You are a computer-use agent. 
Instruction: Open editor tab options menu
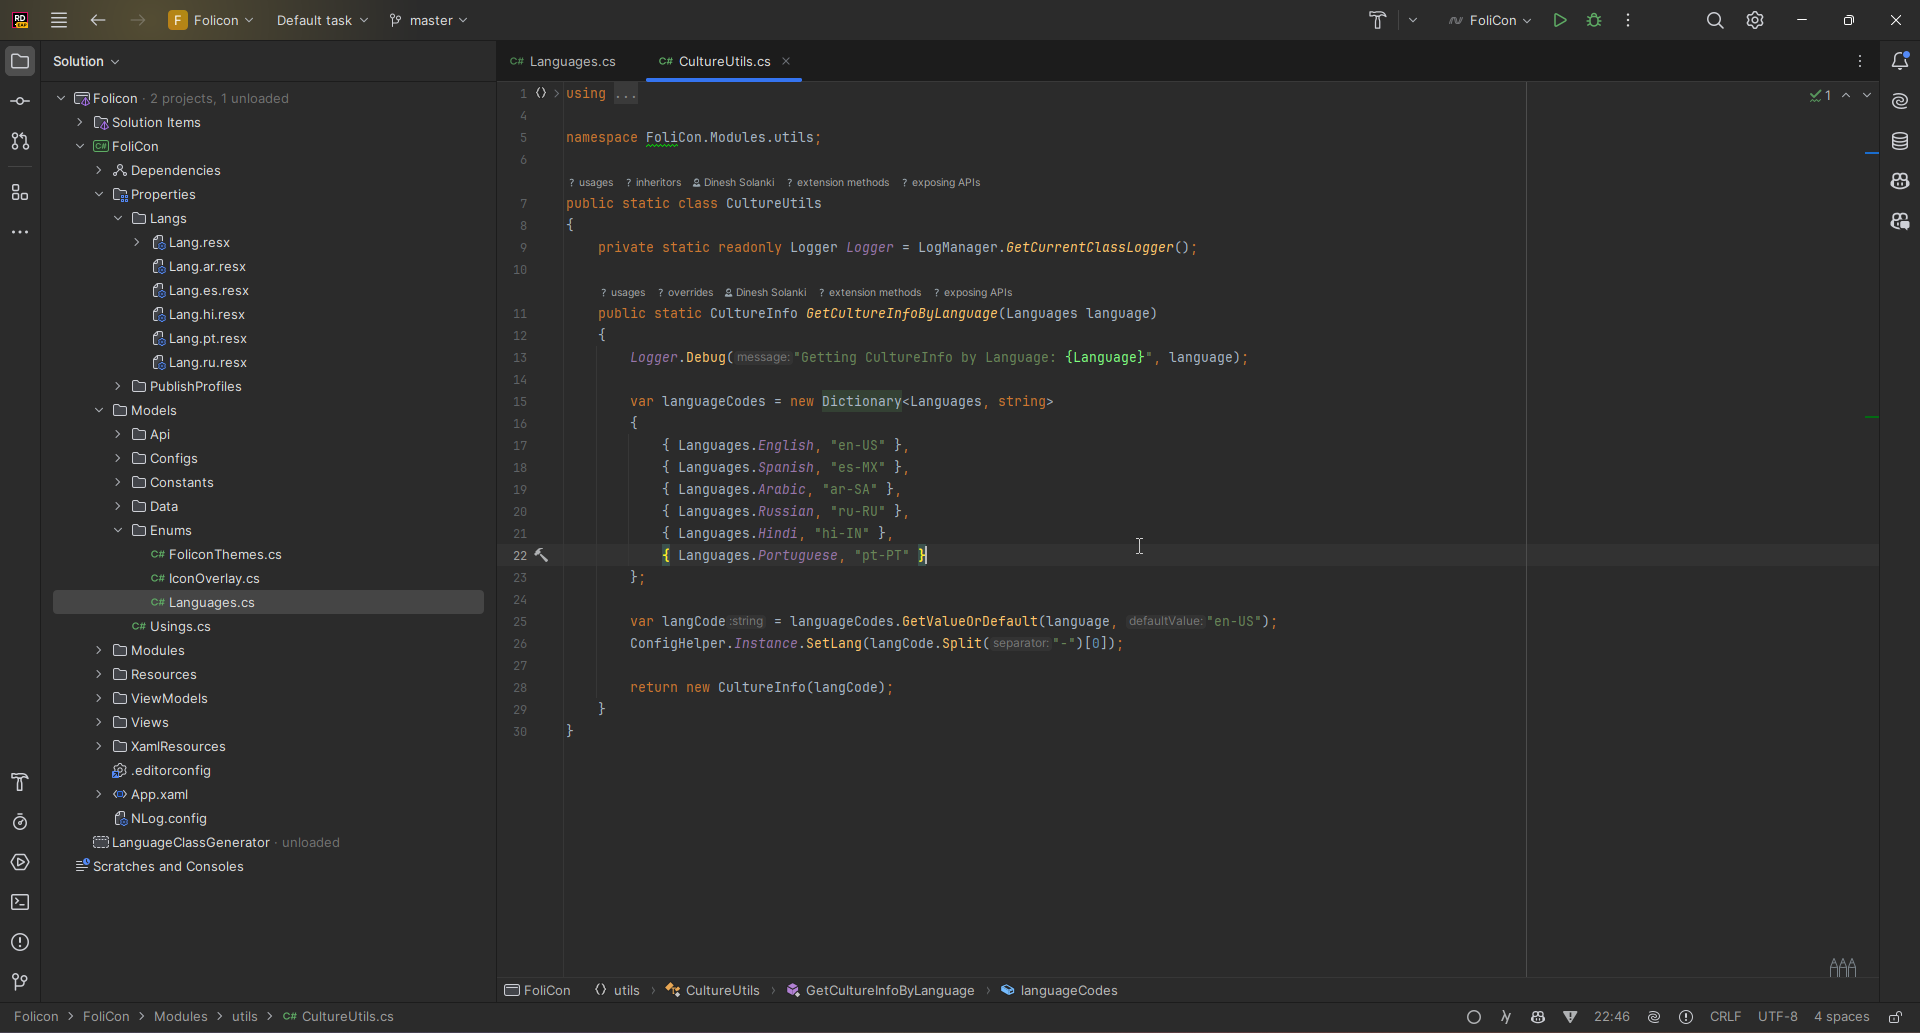(1860, 61)
